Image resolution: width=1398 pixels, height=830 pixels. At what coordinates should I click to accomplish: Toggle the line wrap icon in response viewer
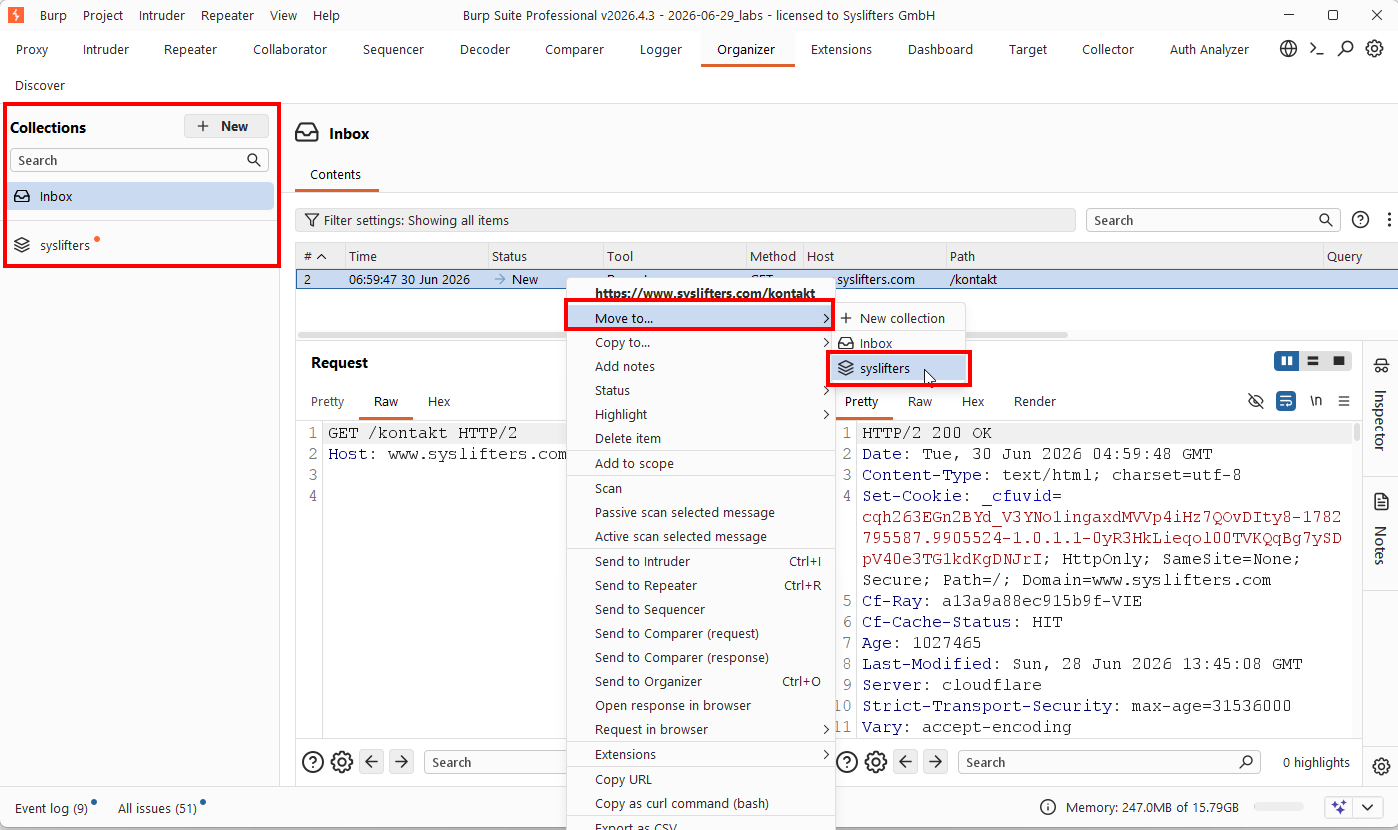point(1286,401)
